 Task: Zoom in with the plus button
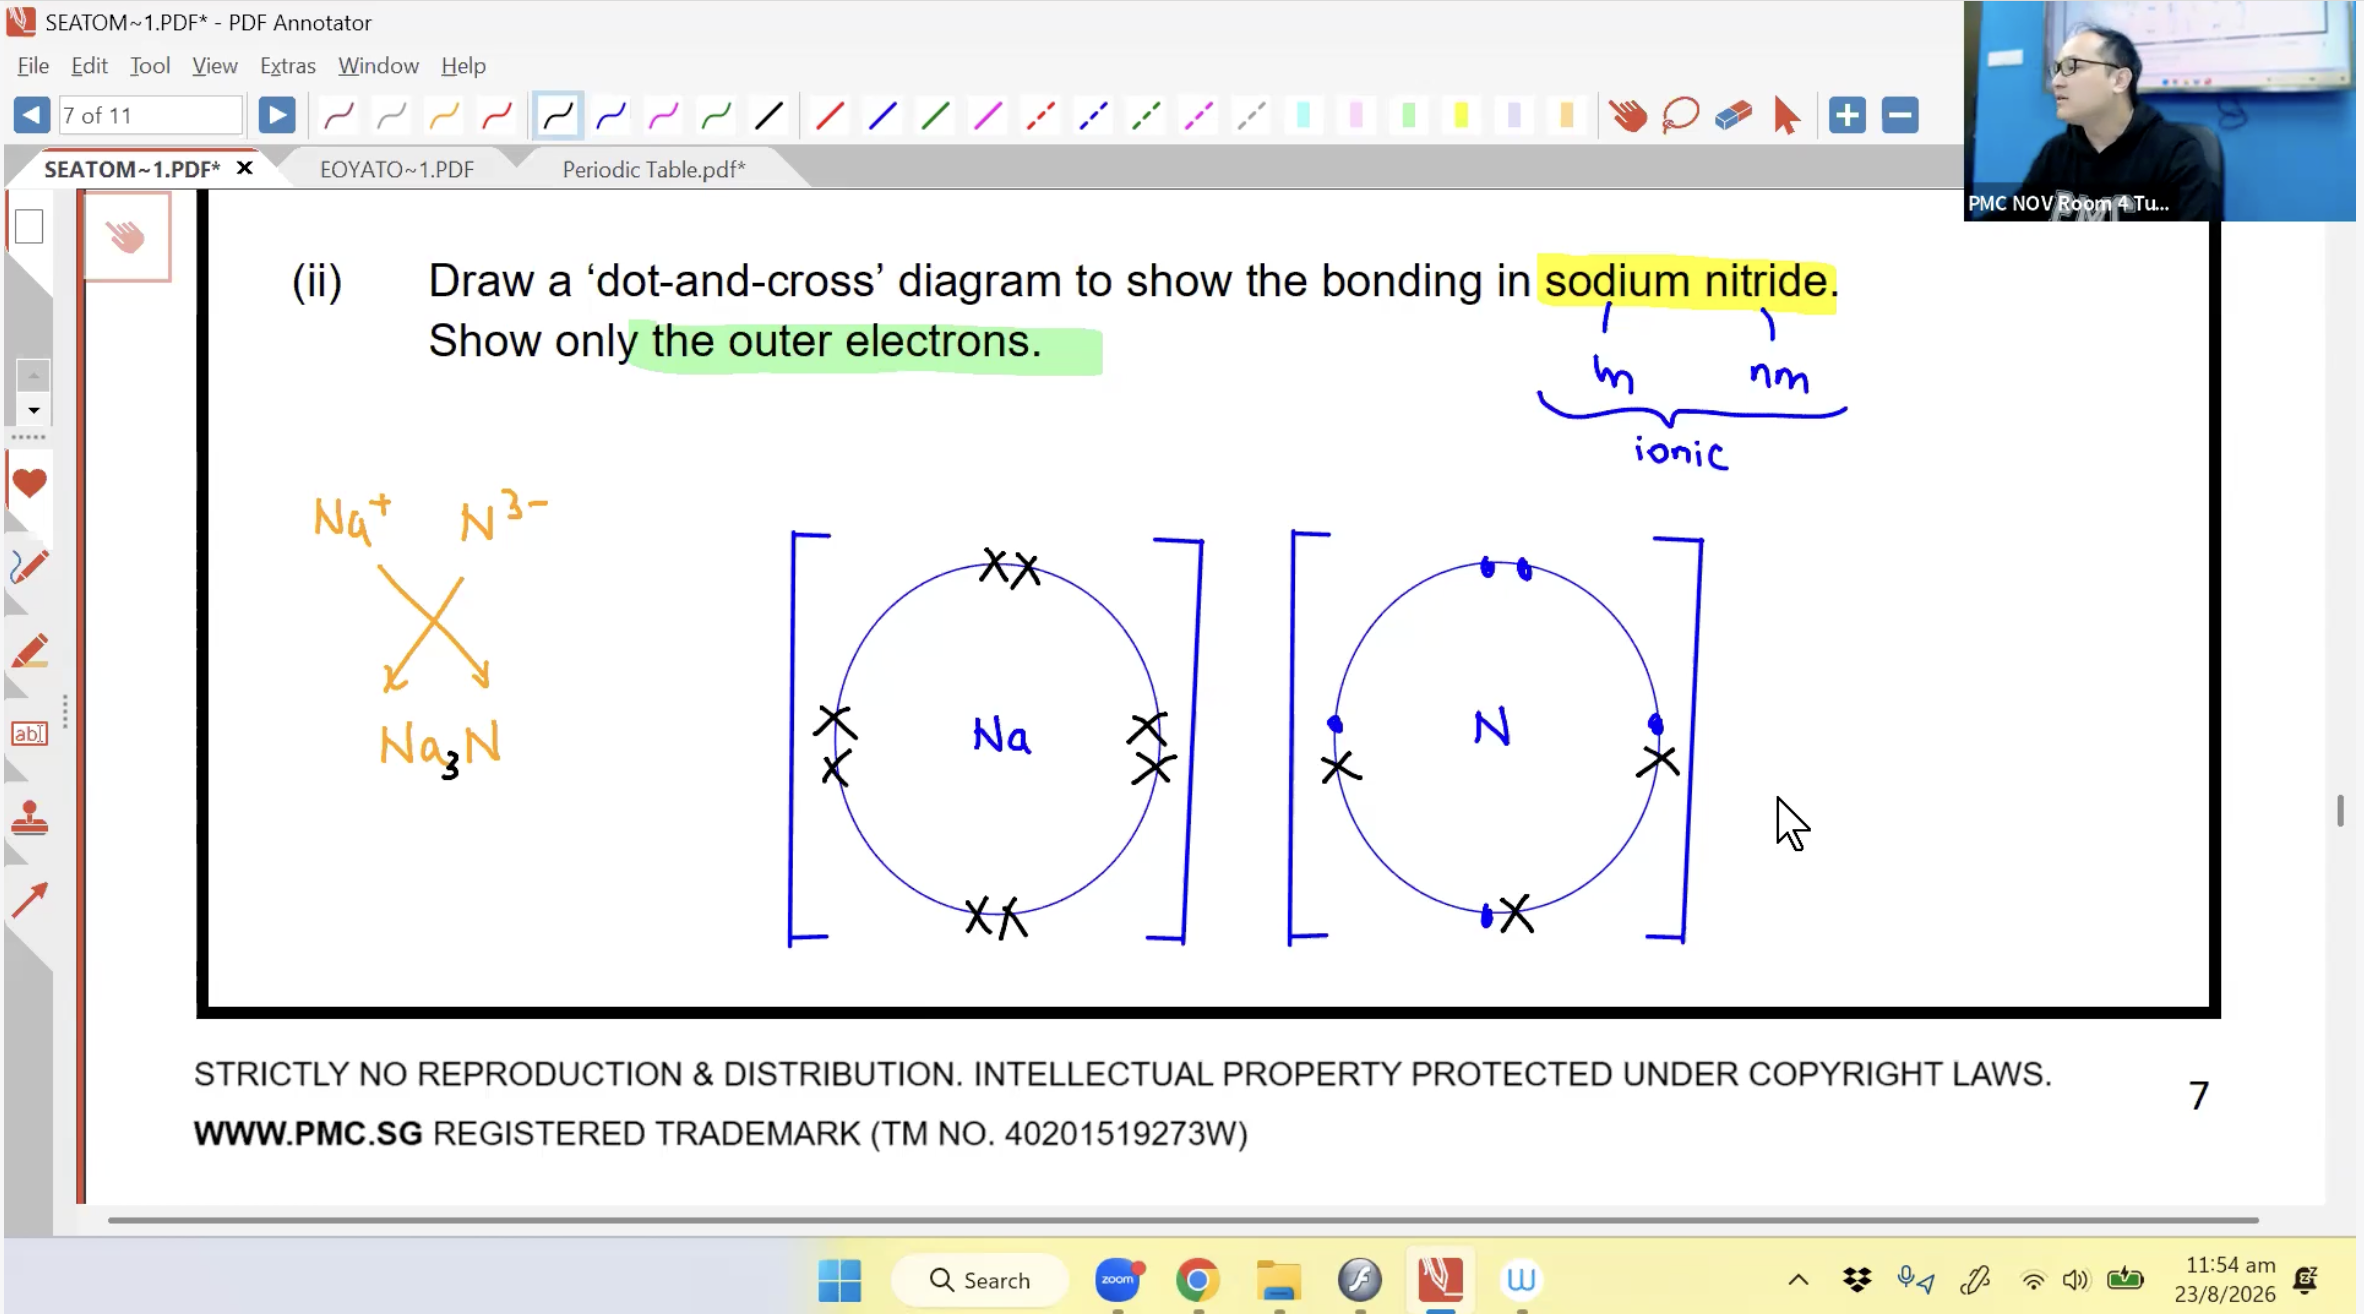tap(1848, 115)
